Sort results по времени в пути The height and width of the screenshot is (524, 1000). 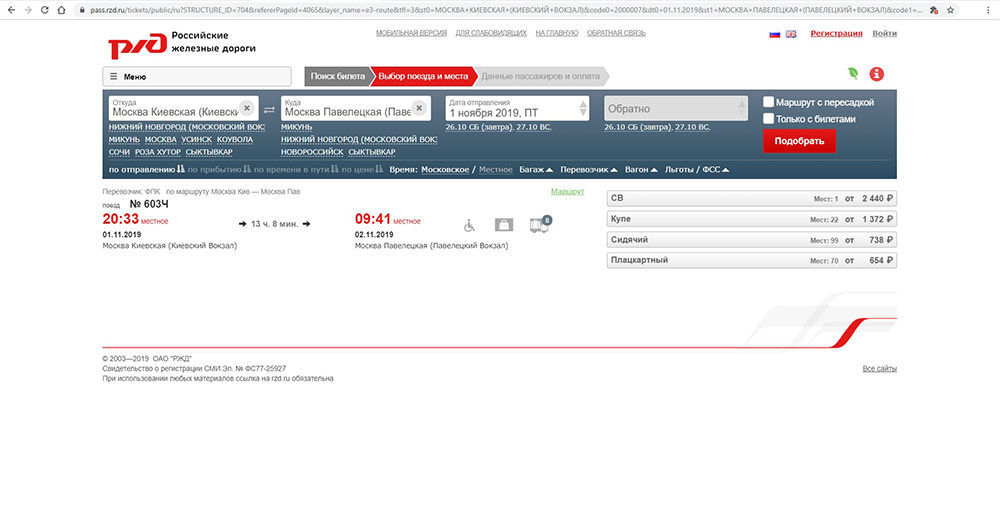(297, 170)
